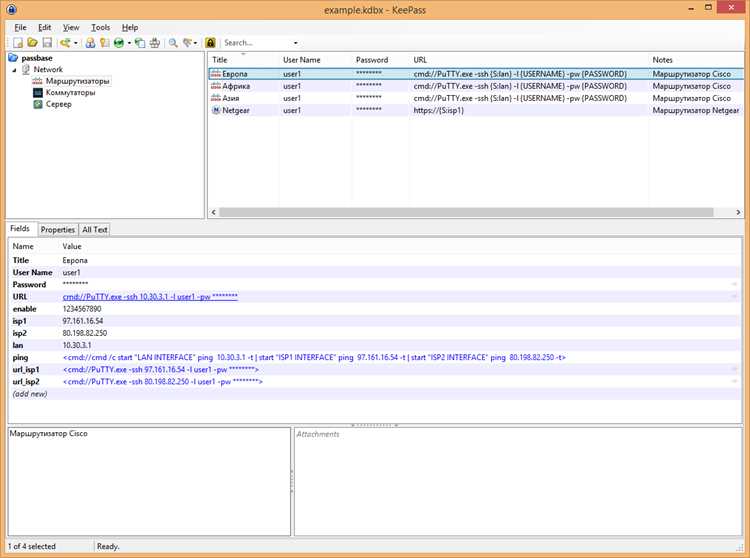The height and width of the screenshot is (558, 750).
Task: Open the Tools menu
Action: click(100, 27)
